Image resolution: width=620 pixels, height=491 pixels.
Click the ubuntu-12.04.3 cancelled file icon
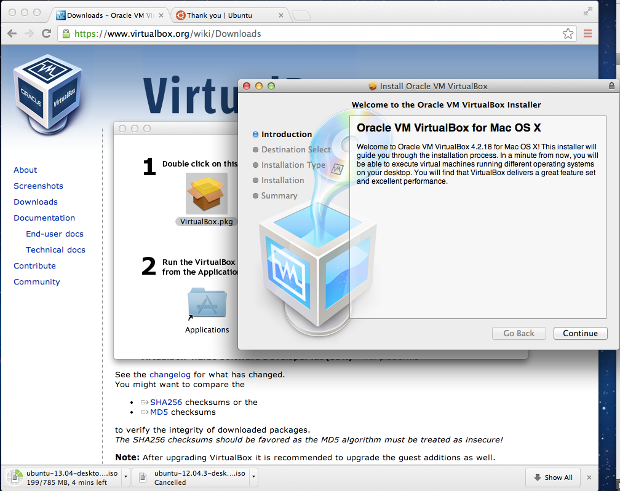pos(143,478)
